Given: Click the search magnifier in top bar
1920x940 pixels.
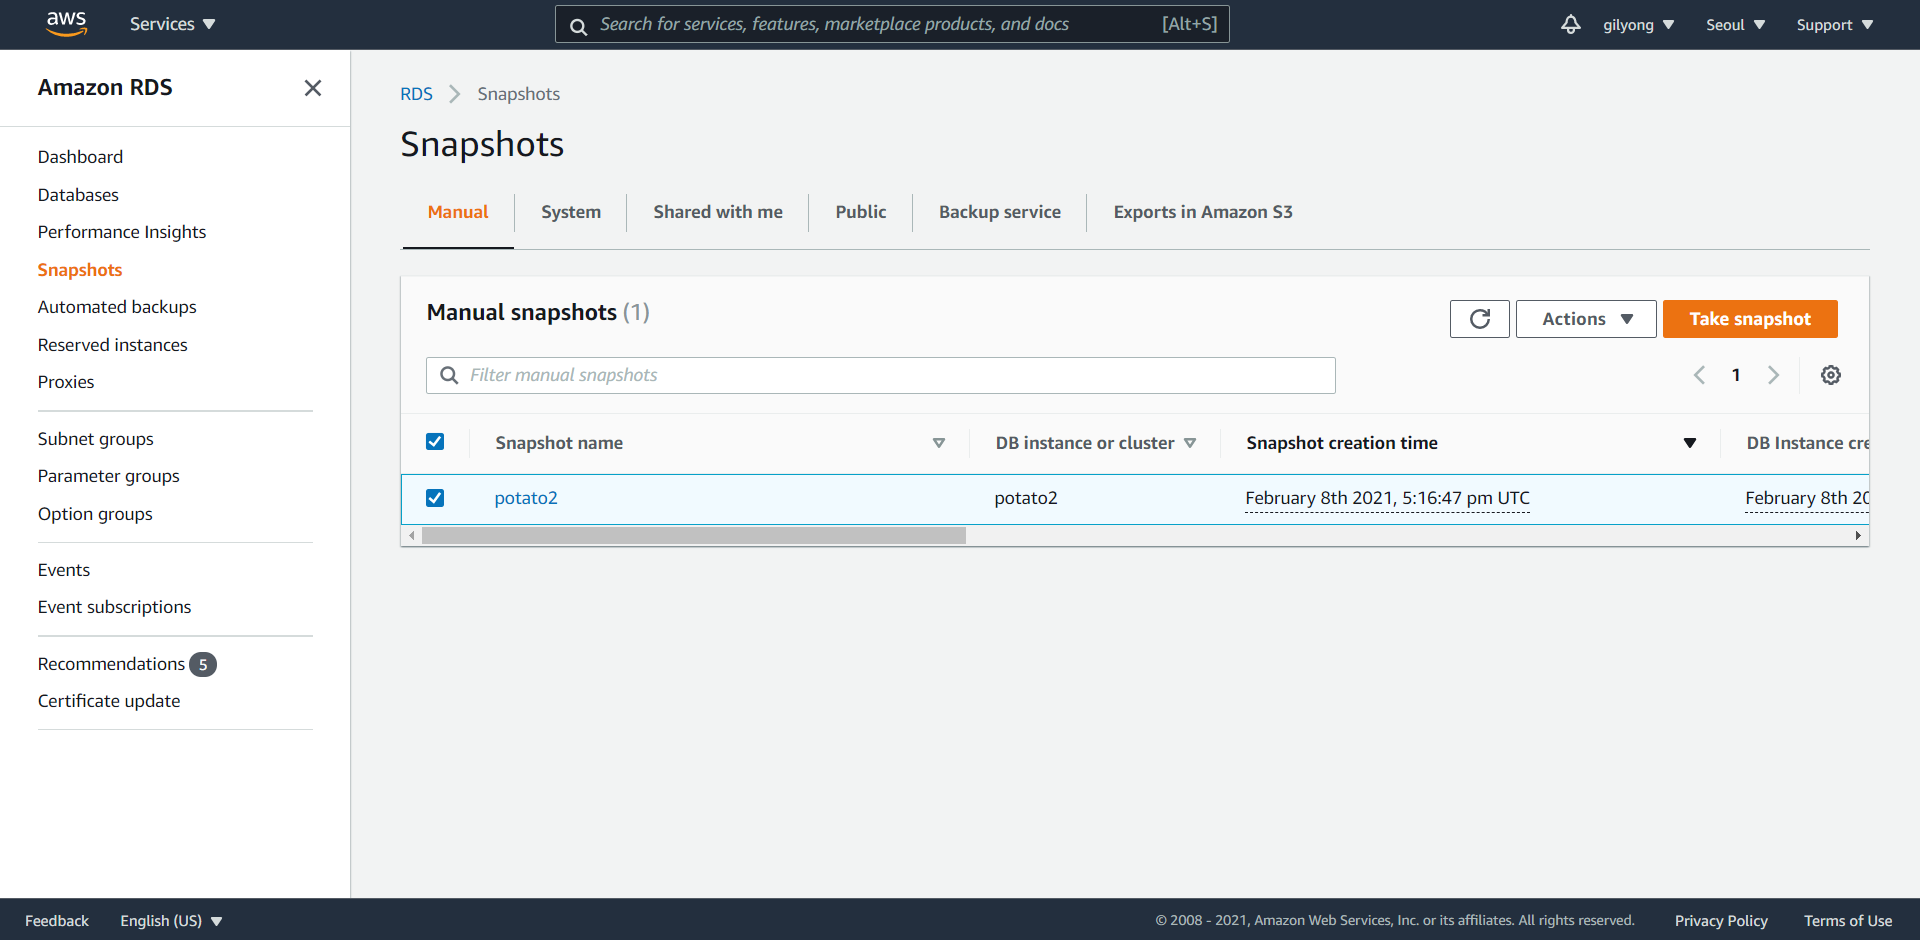Looking at the screenshot, I should point(578,26).
